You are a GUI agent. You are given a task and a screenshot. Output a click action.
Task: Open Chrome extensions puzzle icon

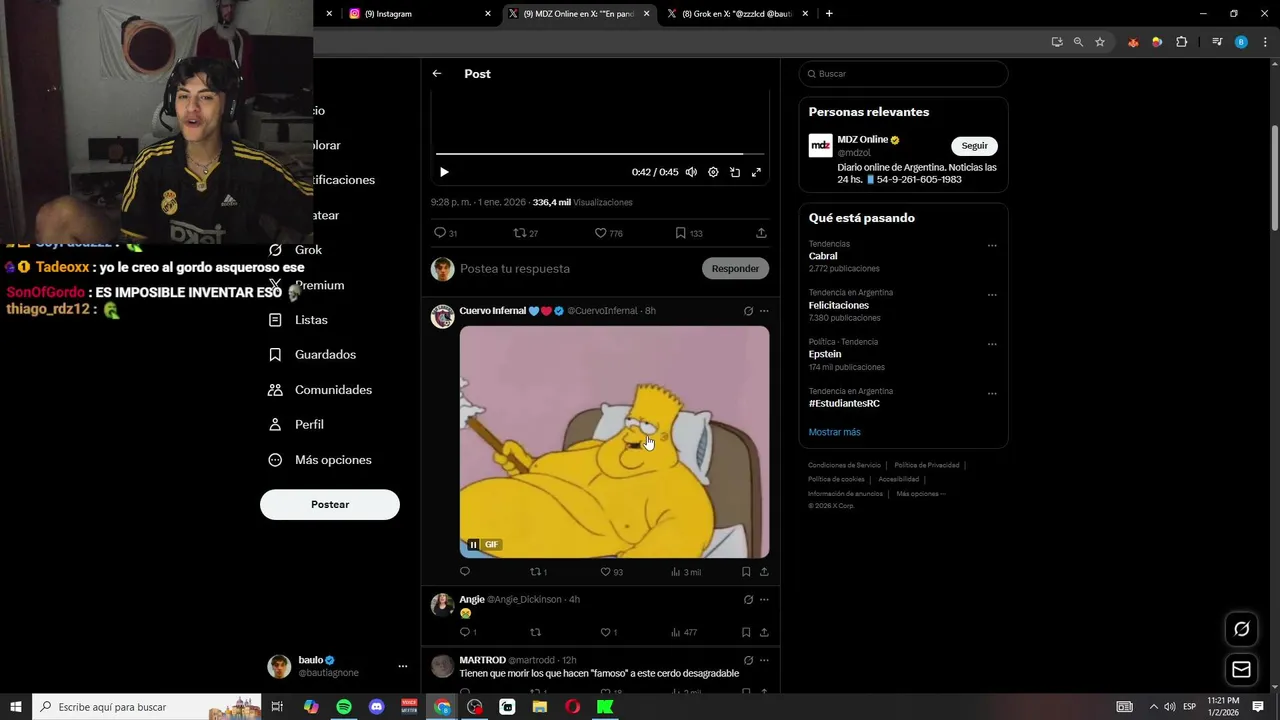pos(1182,42)
